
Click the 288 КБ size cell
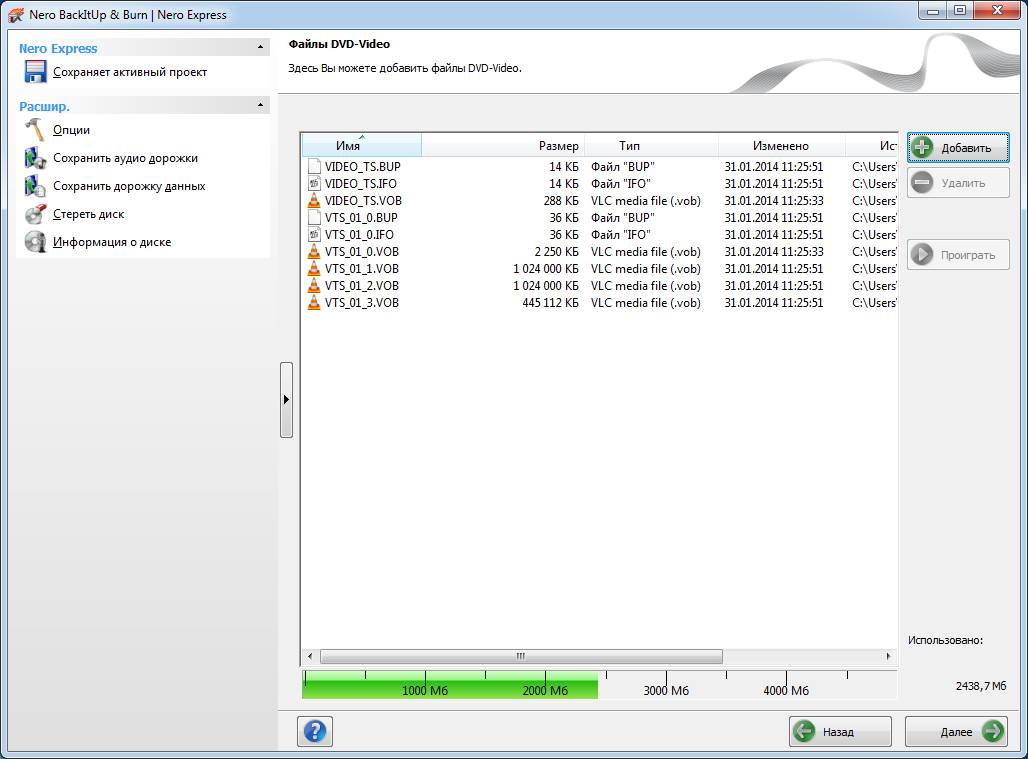[x=561, y=201]
